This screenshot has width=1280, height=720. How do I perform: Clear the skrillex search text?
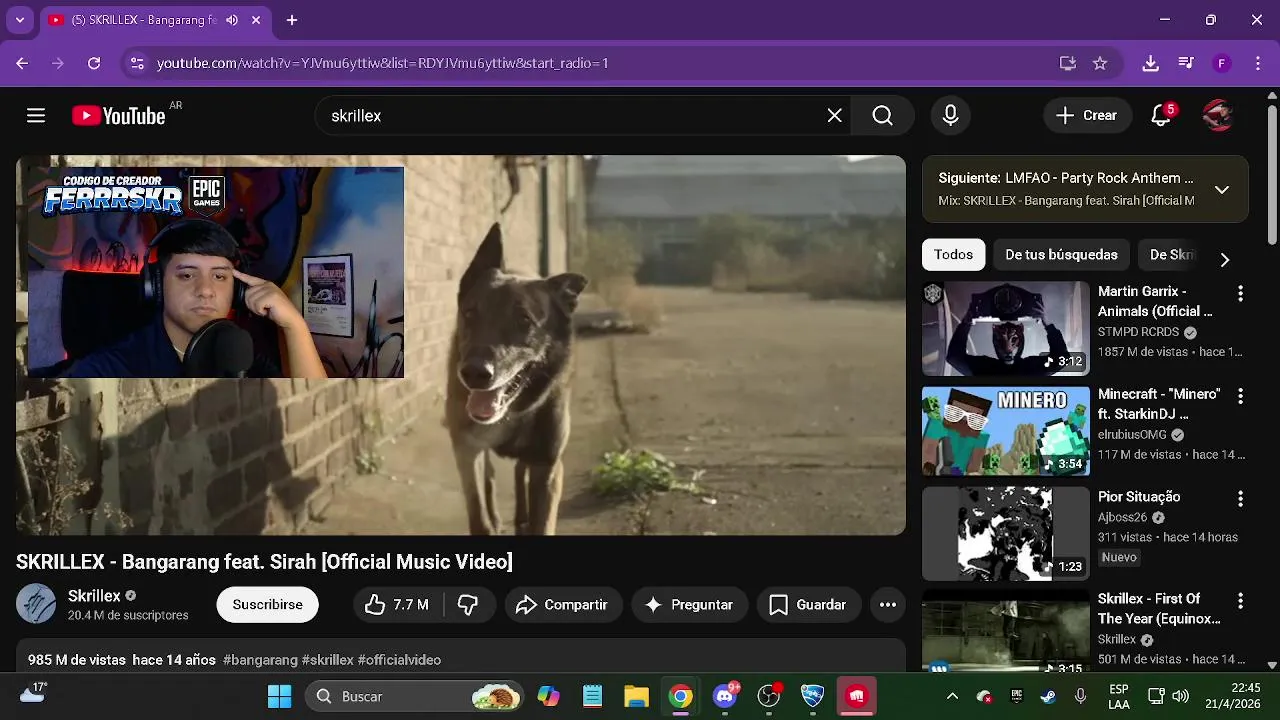[835, 116]
